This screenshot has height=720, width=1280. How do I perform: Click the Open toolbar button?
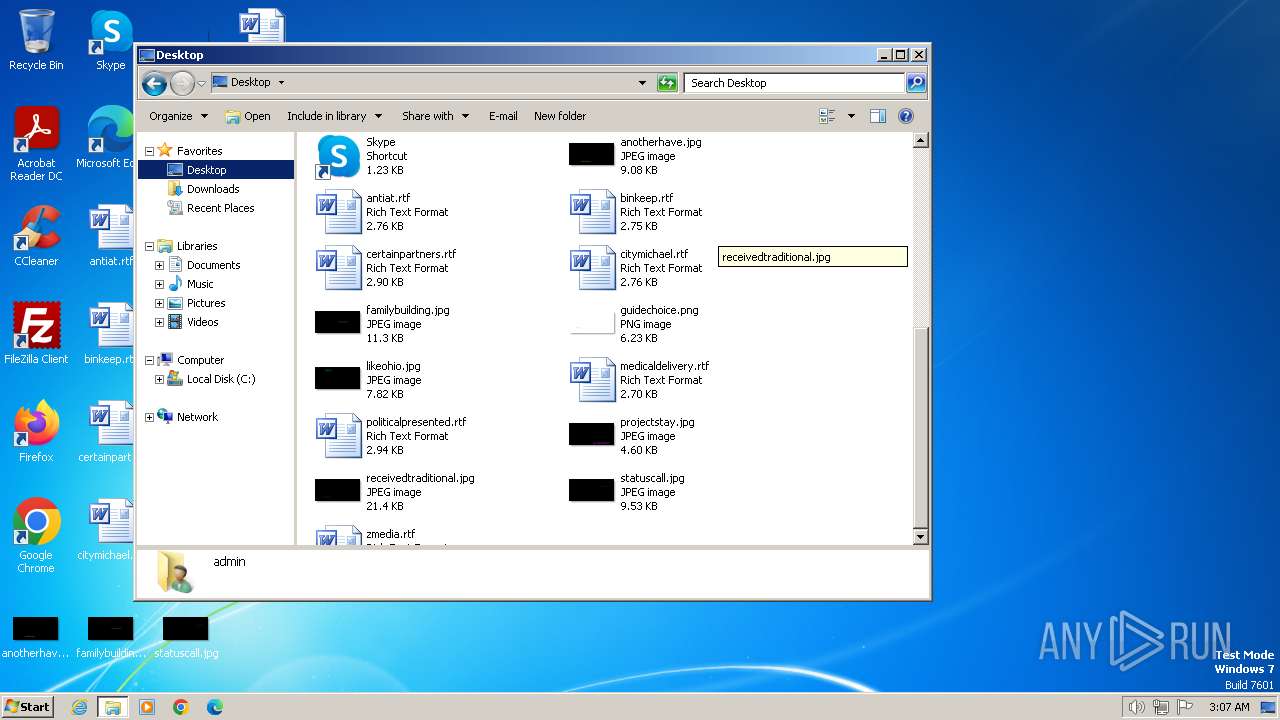[x=248, y=116]
